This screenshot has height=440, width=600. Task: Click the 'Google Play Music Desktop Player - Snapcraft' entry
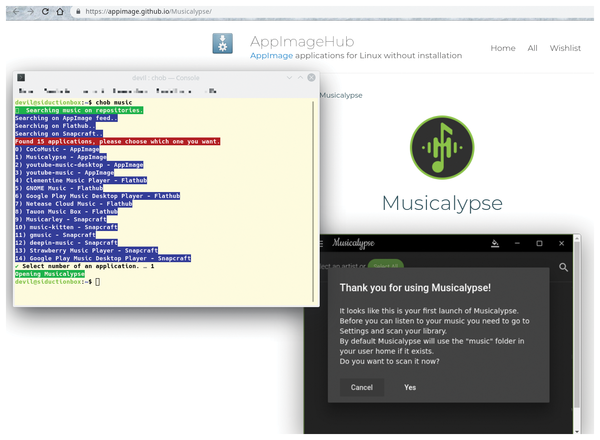pos(103,258)
